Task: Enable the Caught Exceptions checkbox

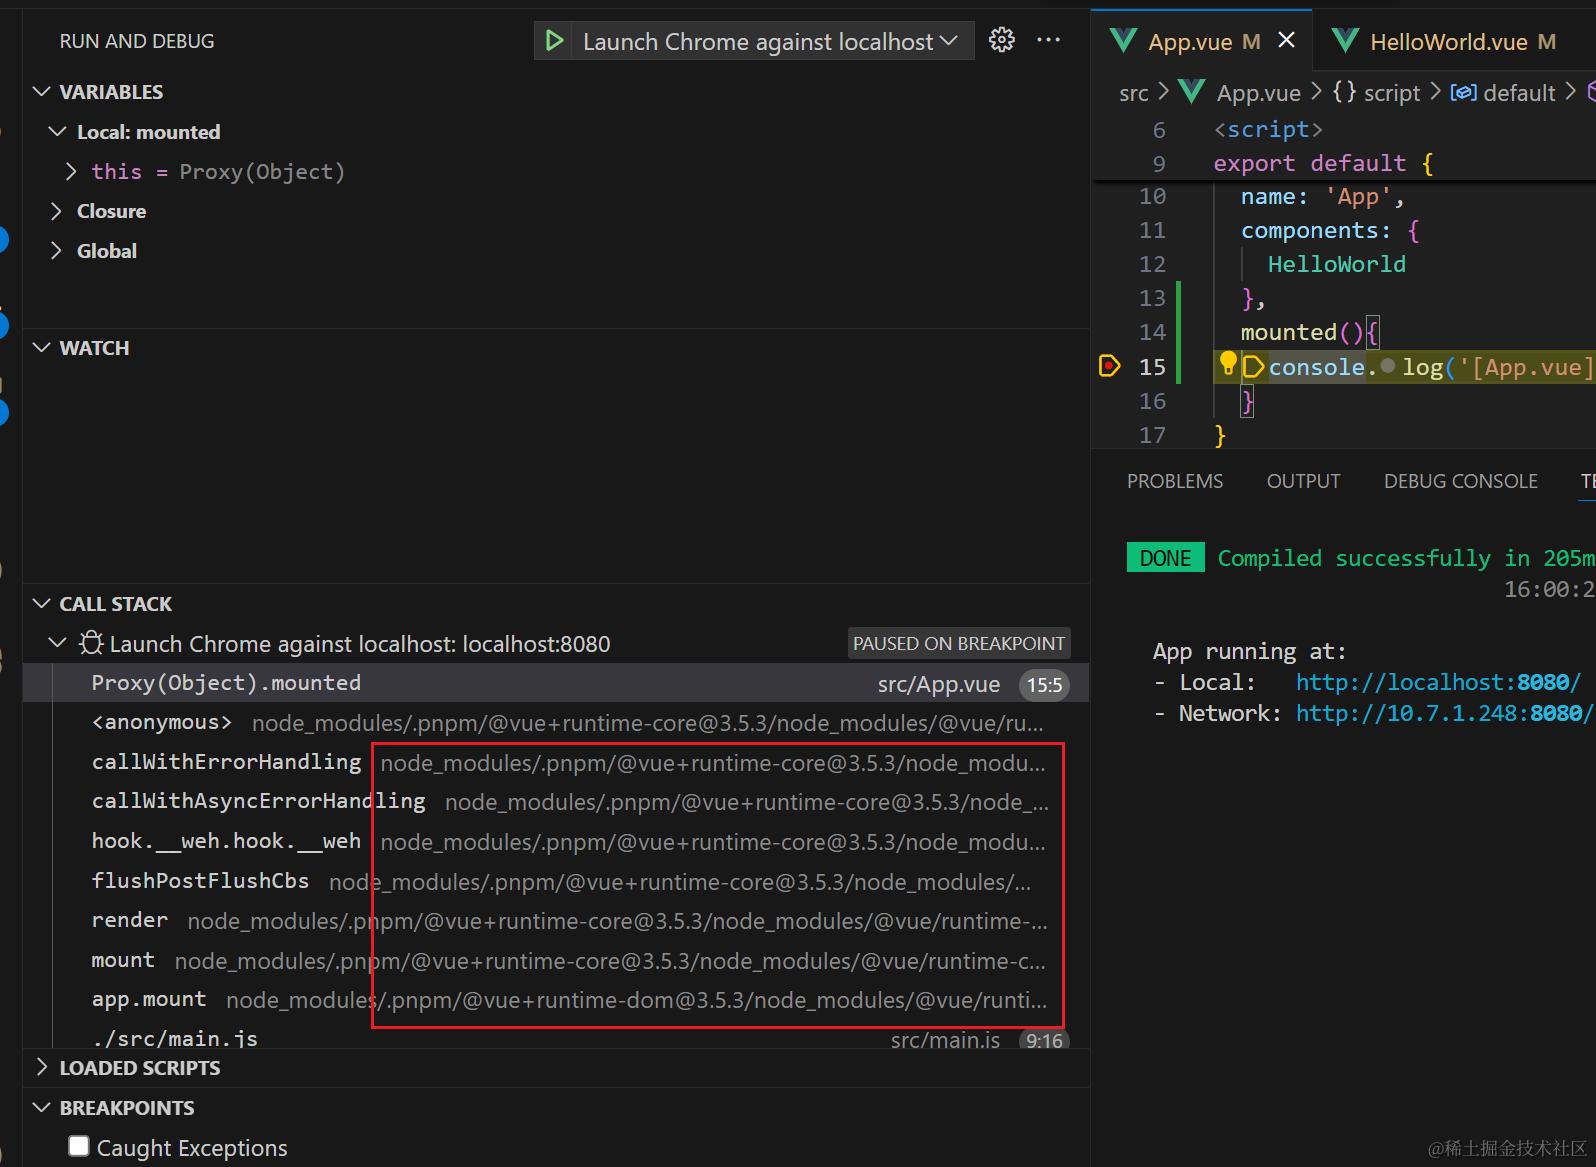Action: [79, 1146]
